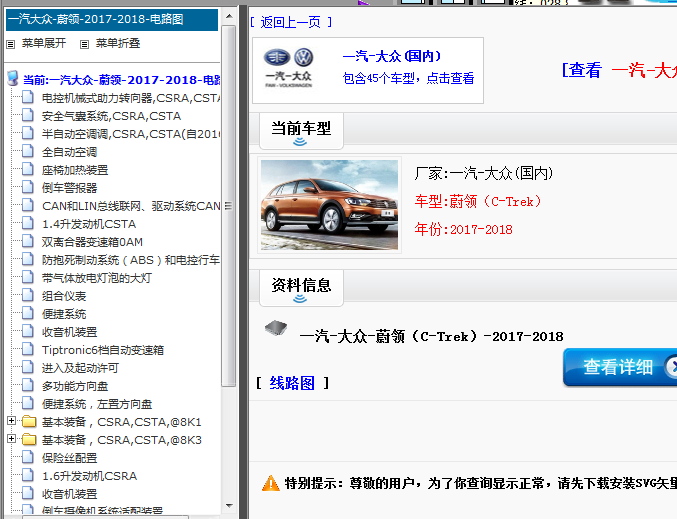Select 带气体放电灯泡的大灯 in the tree
The height and width of the screenshot is (519, 677).
point(97,278)
